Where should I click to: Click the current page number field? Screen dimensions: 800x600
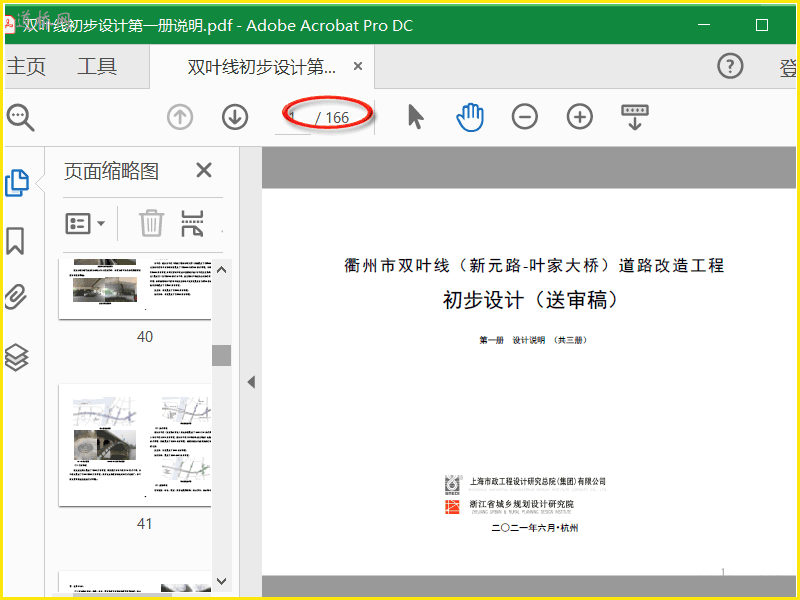coord(293,118)
